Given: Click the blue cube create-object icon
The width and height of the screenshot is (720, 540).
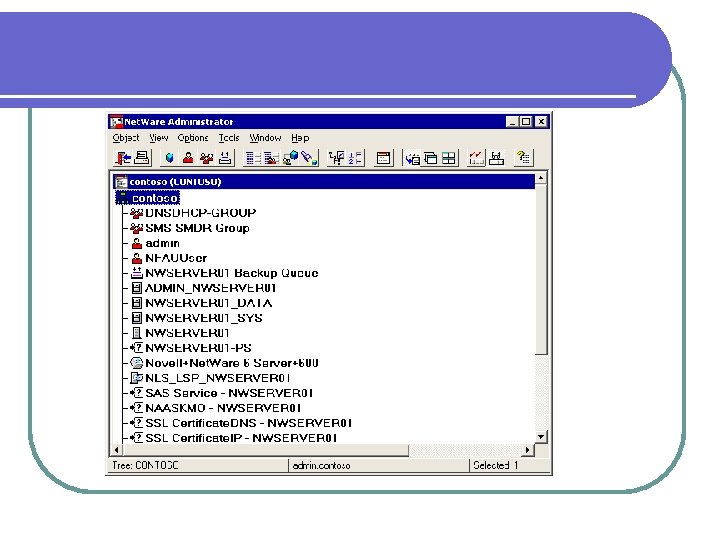Looking at the screenshot, I should 169,158.
